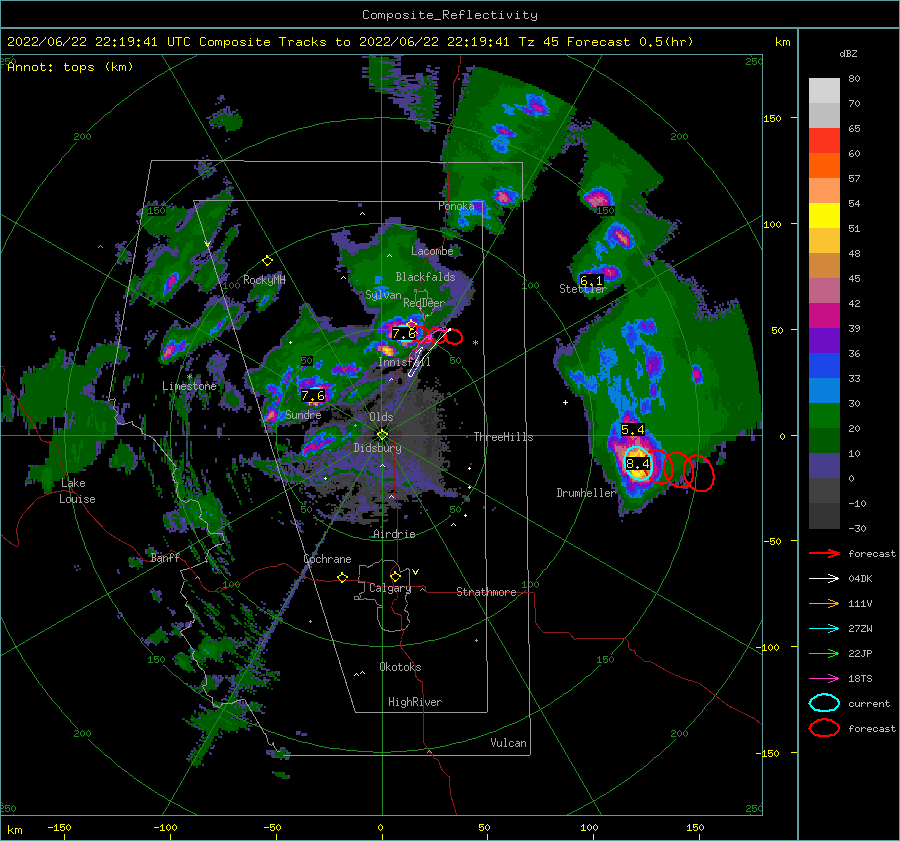Click the cyan current-storm ellipse around 8.4

click(638, 463)
